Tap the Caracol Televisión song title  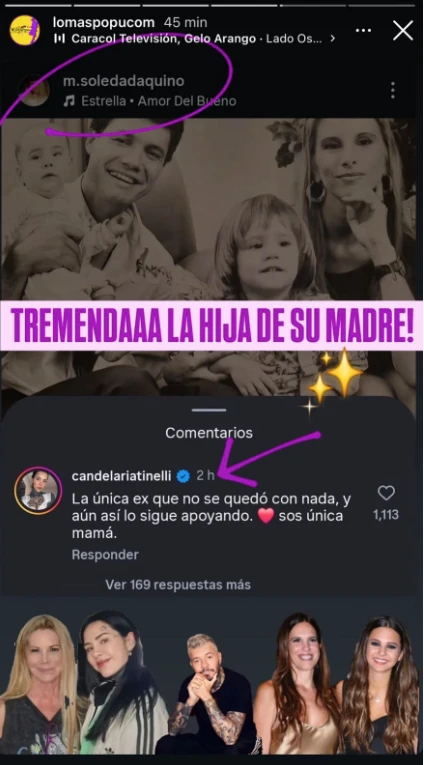click(x=163, y=39)
